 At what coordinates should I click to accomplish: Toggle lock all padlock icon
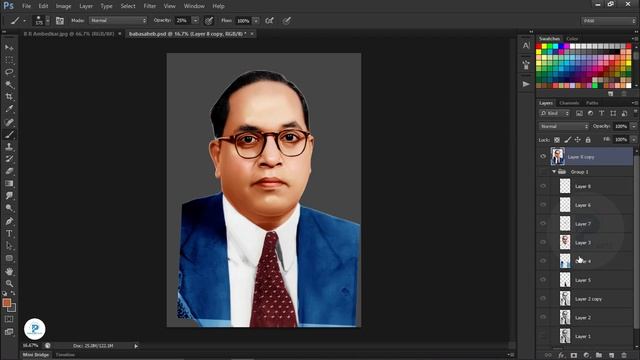[x=588, y=140]
